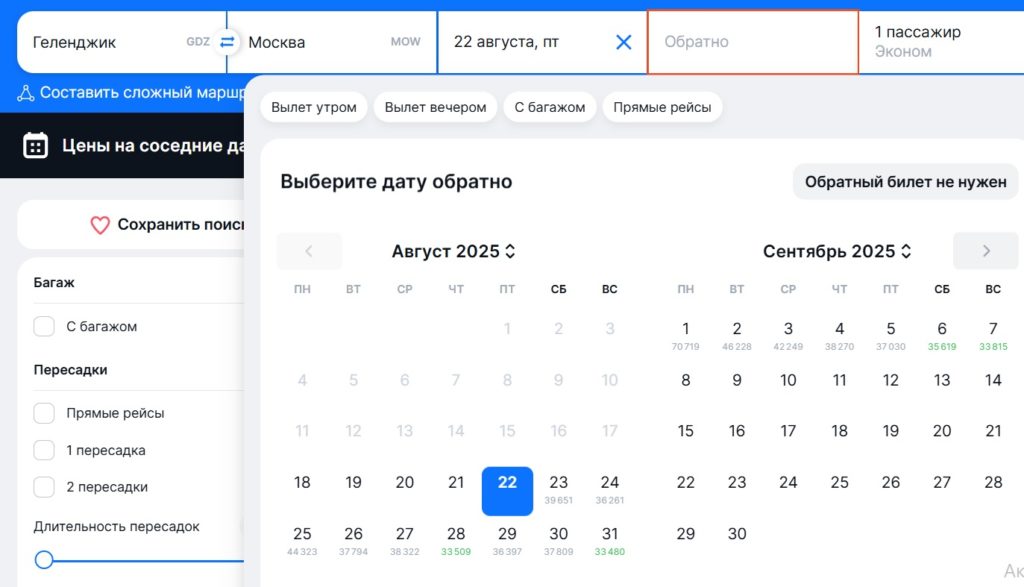Check the Прямые рейсы checkbox
Screen dimensions: 1024x587
pyautogui.click(x=43, y=412)
